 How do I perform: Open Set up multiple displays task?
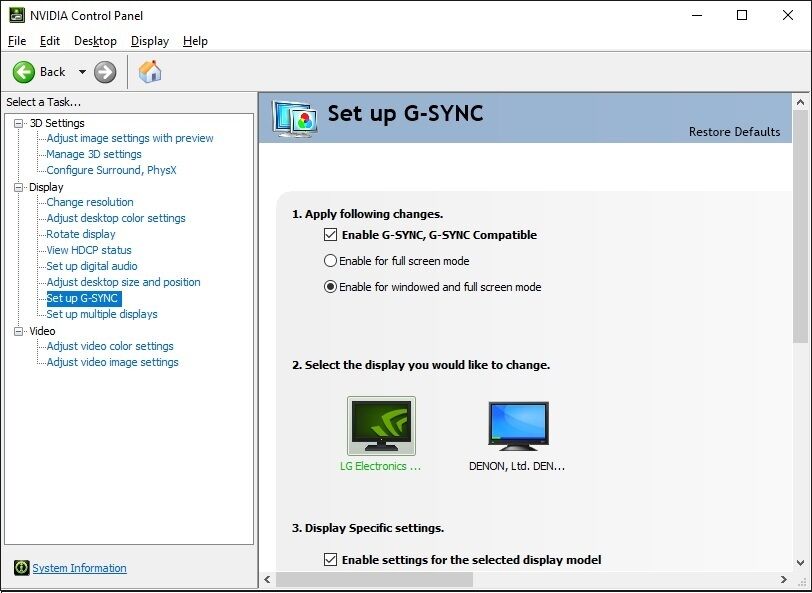102,314
